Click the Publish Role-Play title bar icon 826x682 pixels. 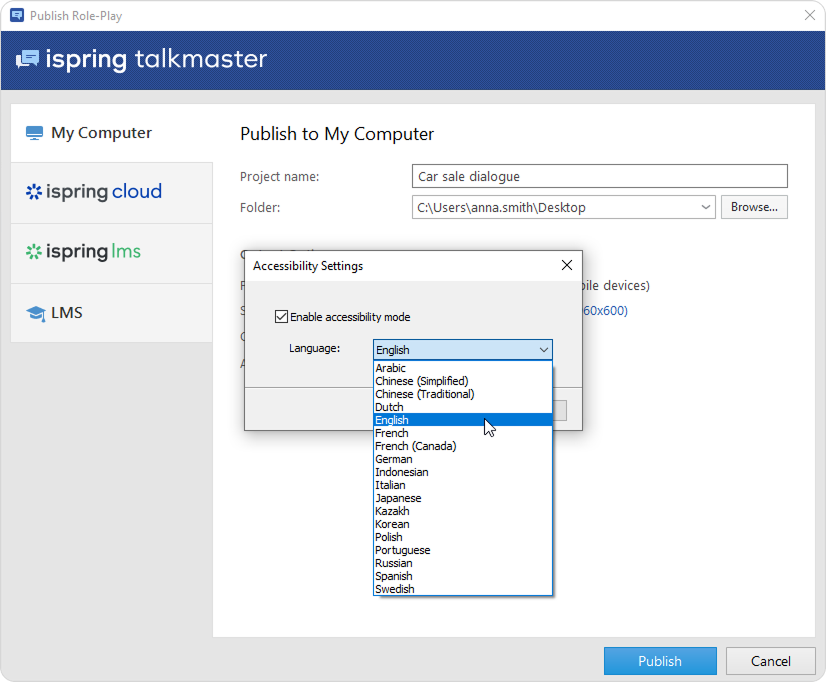click(x=16, y=16)
